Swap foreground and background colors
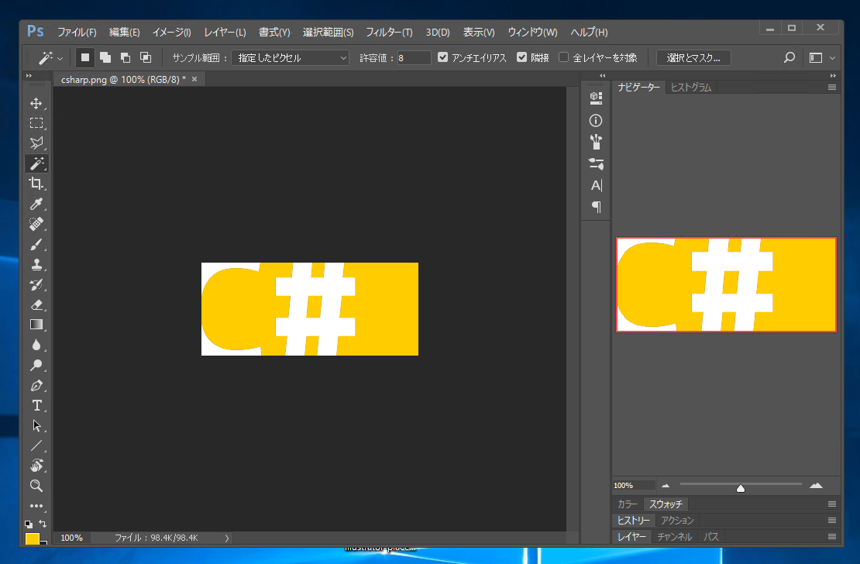The image size is (860, 564). (x=43, y=524)
